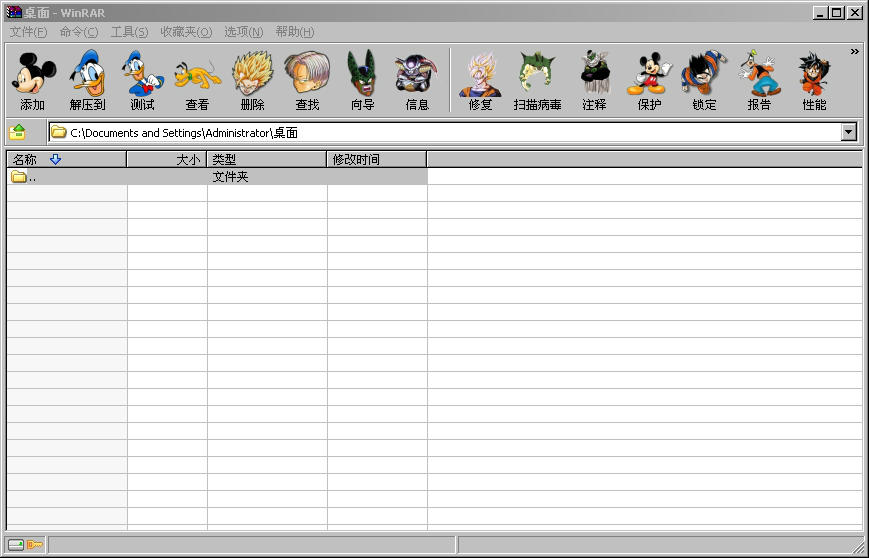Expand toolbar overflow chevron
Viewport: 869px width, 558px height.
(x=855, y=52)
